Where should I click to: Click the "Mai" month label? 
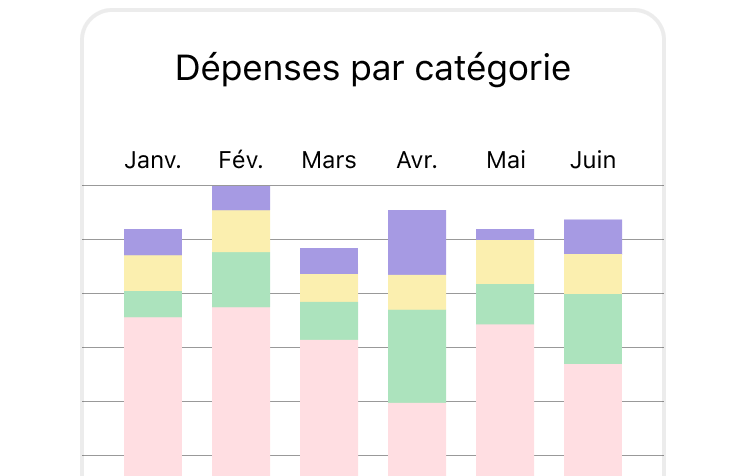[505, 160]
